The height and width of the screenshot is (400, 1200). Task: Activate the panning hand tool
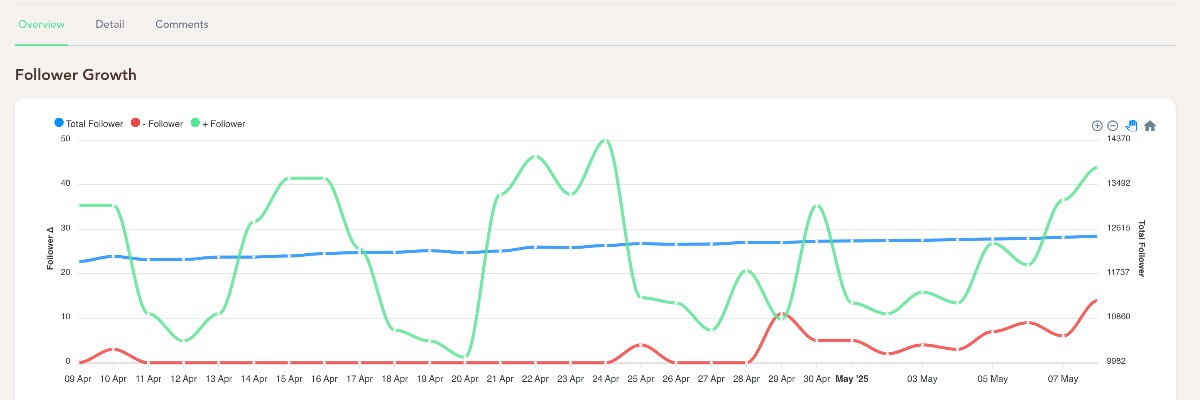tap(1131, 126)
